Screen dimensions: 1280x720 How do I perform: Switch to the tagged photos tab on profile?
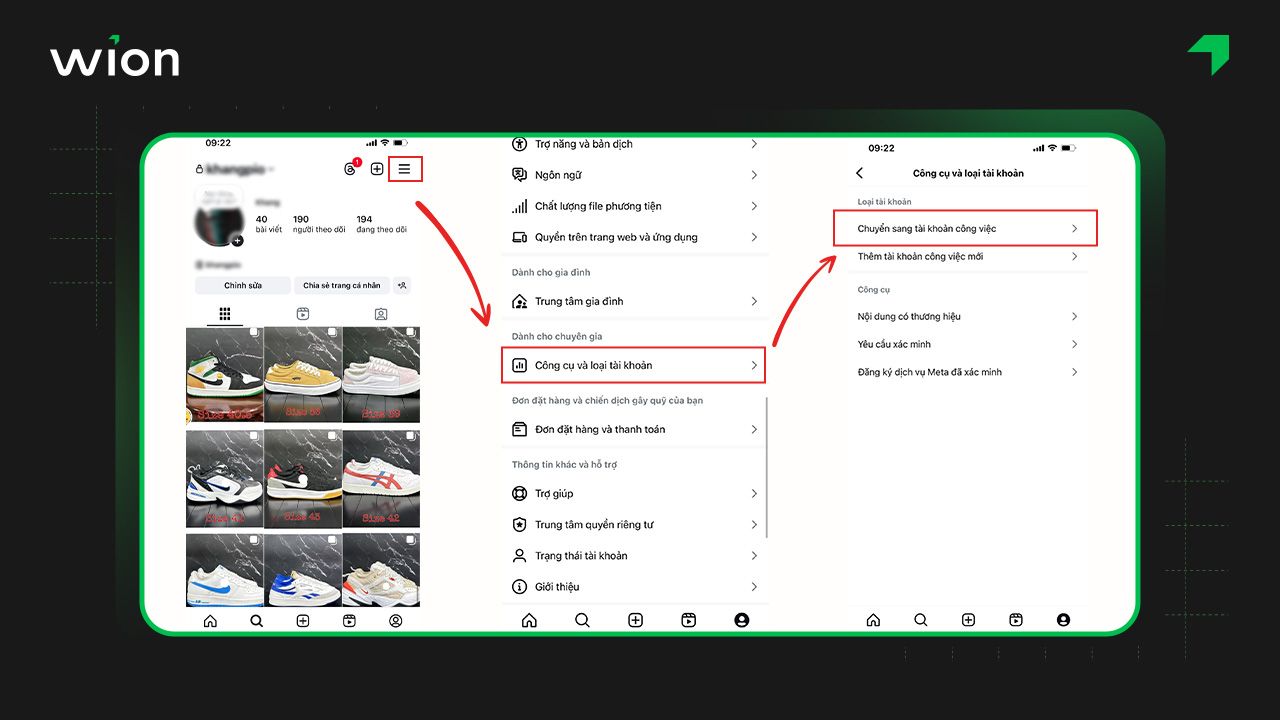point(381,314)
